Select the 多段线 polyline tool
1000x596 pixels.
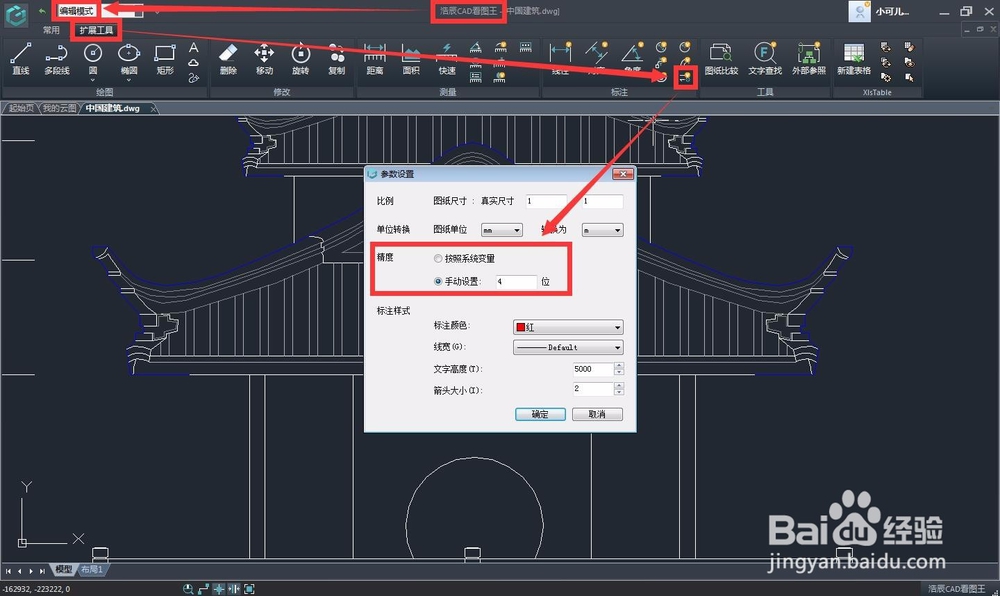[57, 59]
